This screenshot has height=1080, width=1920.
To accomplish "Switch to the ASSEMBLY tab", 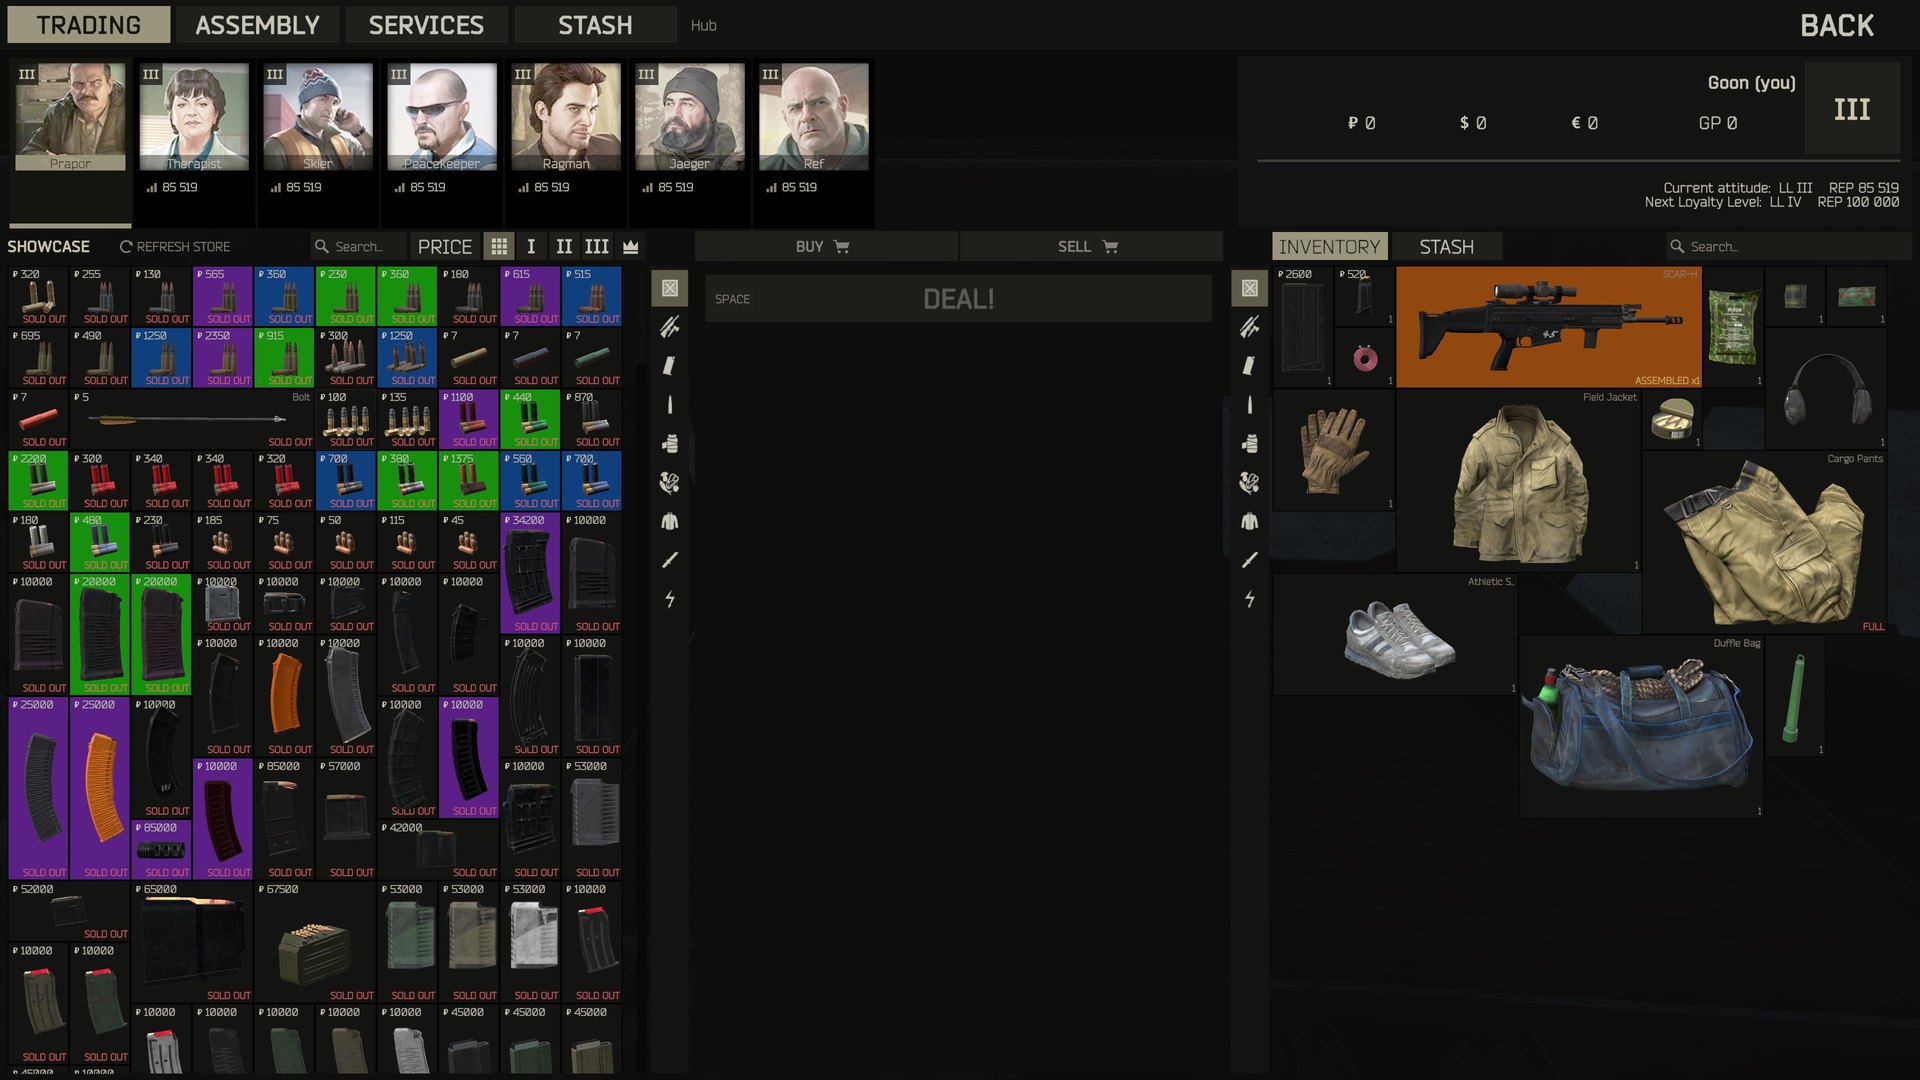I will pyautogui.click(x=257, y=25).
